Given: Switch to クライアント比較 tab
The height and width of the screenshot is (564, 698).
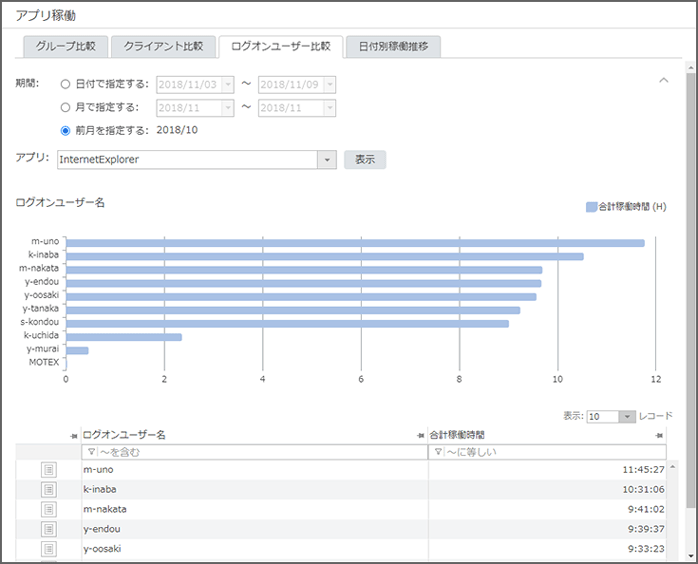Looking at the screenshot, I should coord(163,46).
